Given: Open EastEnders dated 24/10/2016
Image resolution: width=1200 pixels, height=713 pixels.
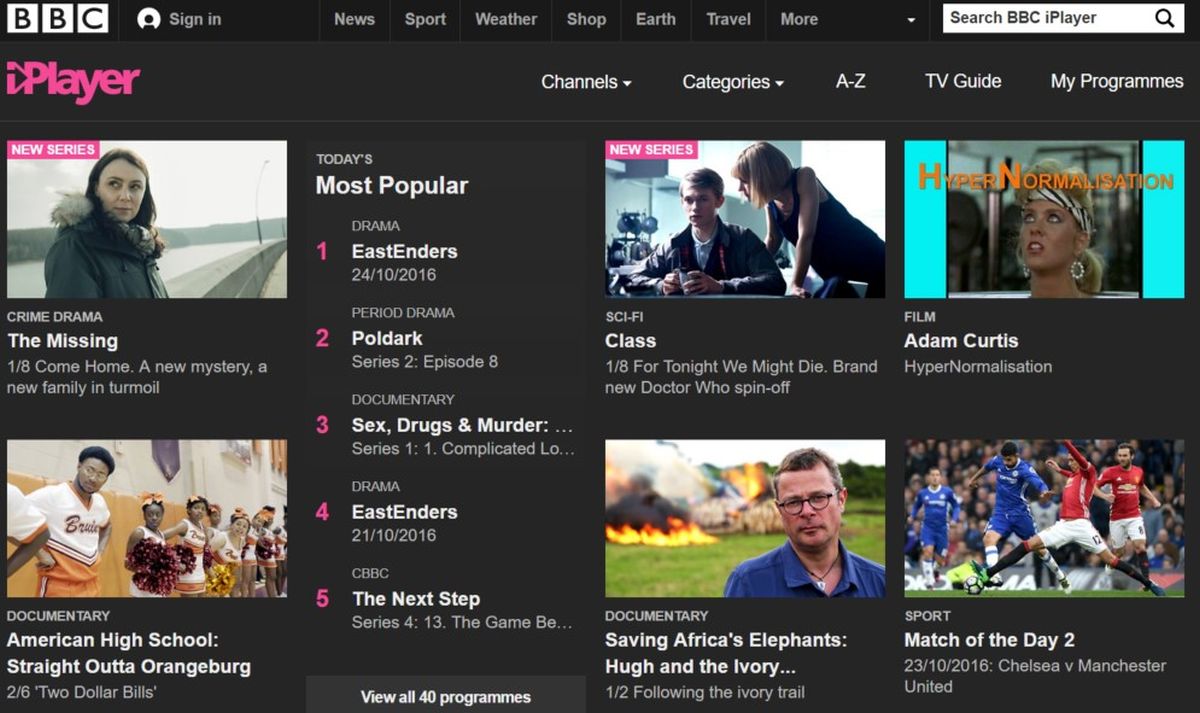Looking at the screenshot, I should click(404, 252).
